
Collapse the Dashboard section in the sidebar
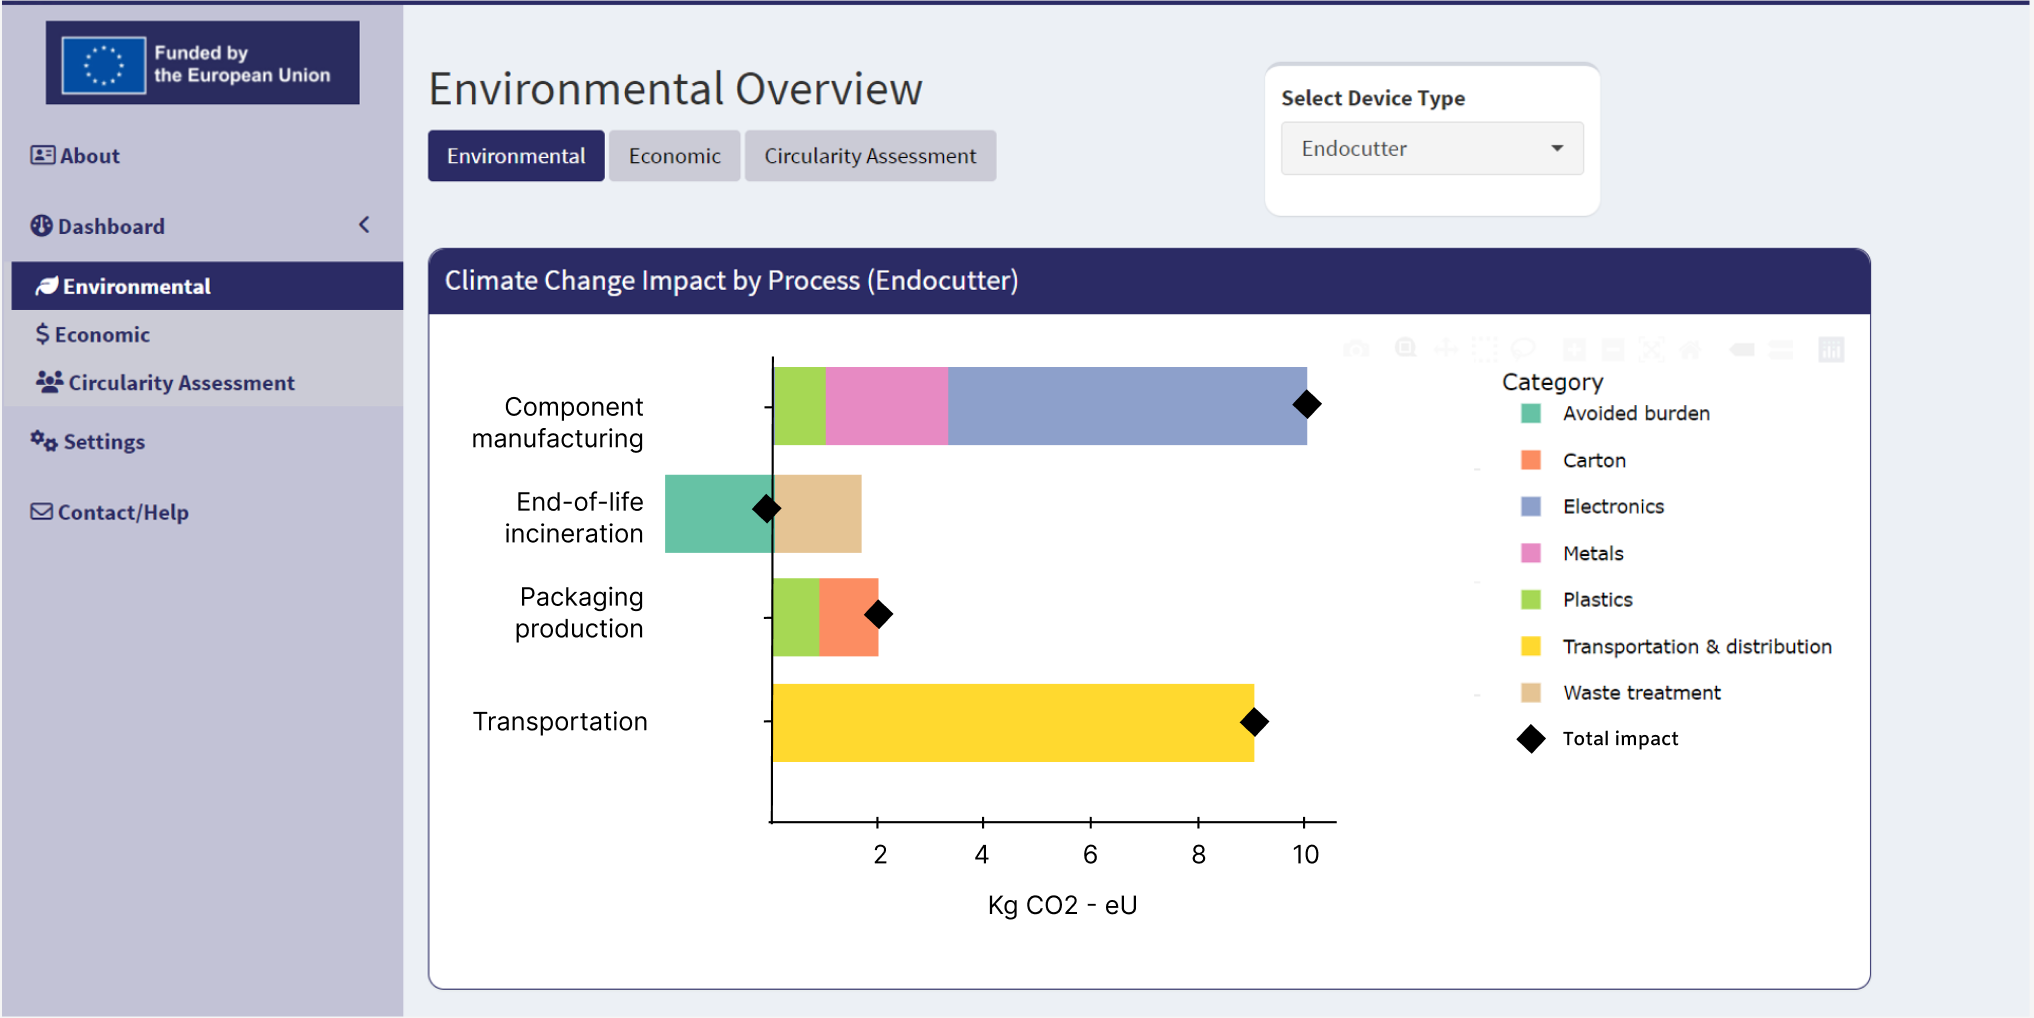[x=364, y=225]
